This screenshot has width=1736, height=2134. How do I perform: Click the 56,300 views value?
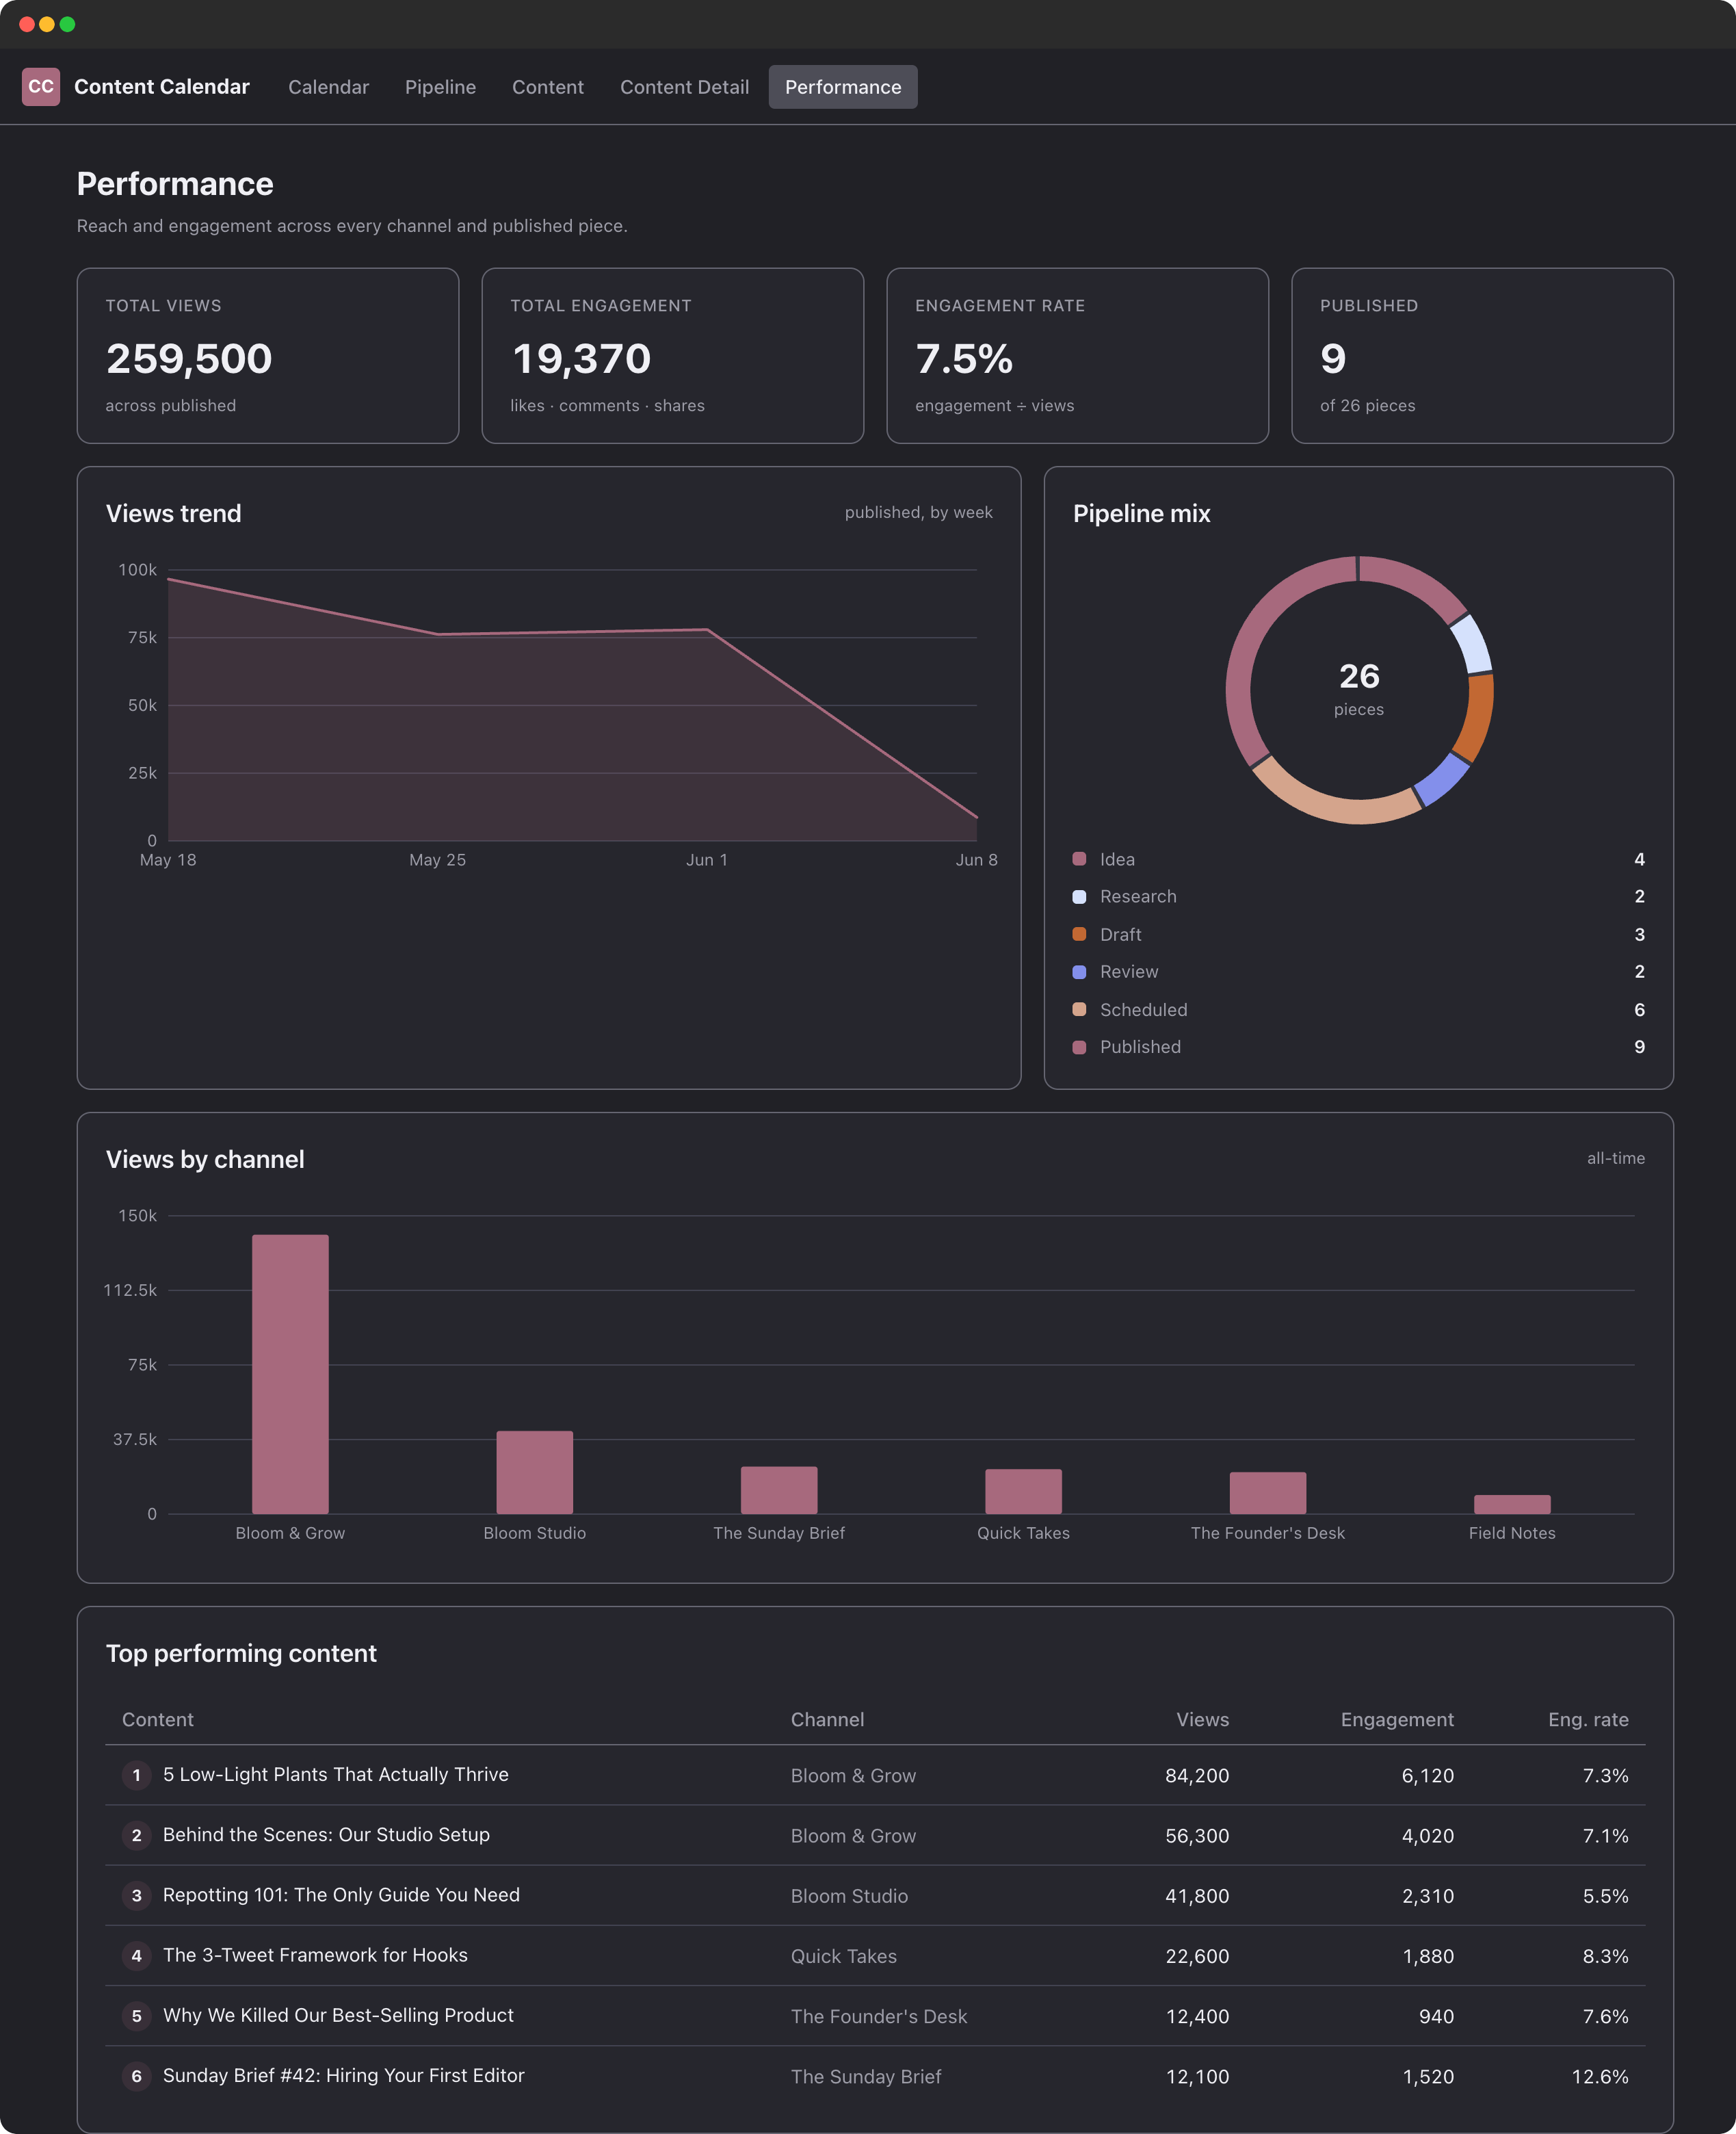point(1197,1835)
